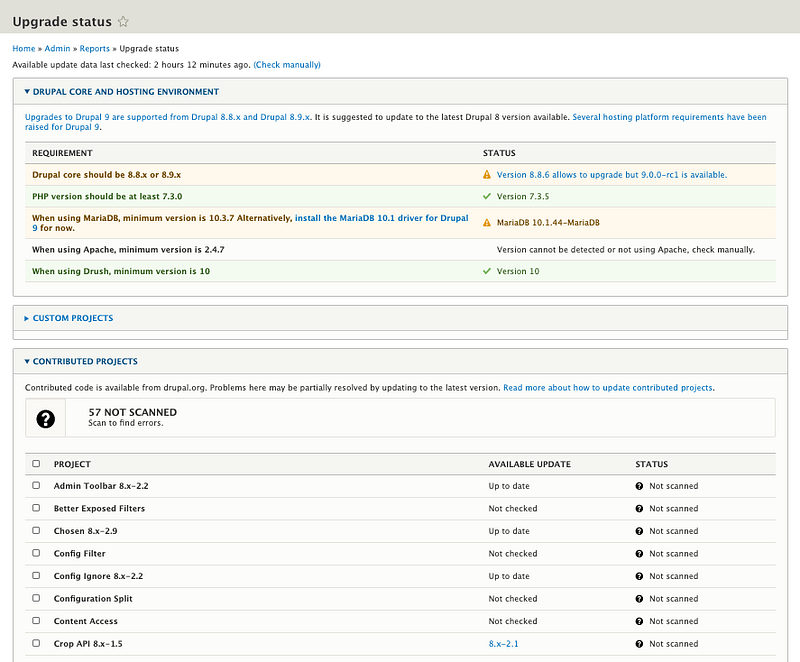The height and width of the screenshot is (662, 800).
Task: Click Check manually link
Action: [287, 65]
